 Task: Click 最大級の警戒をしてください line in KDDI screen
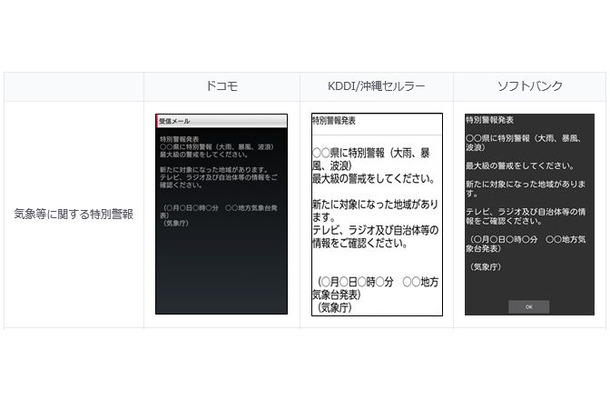374,179
